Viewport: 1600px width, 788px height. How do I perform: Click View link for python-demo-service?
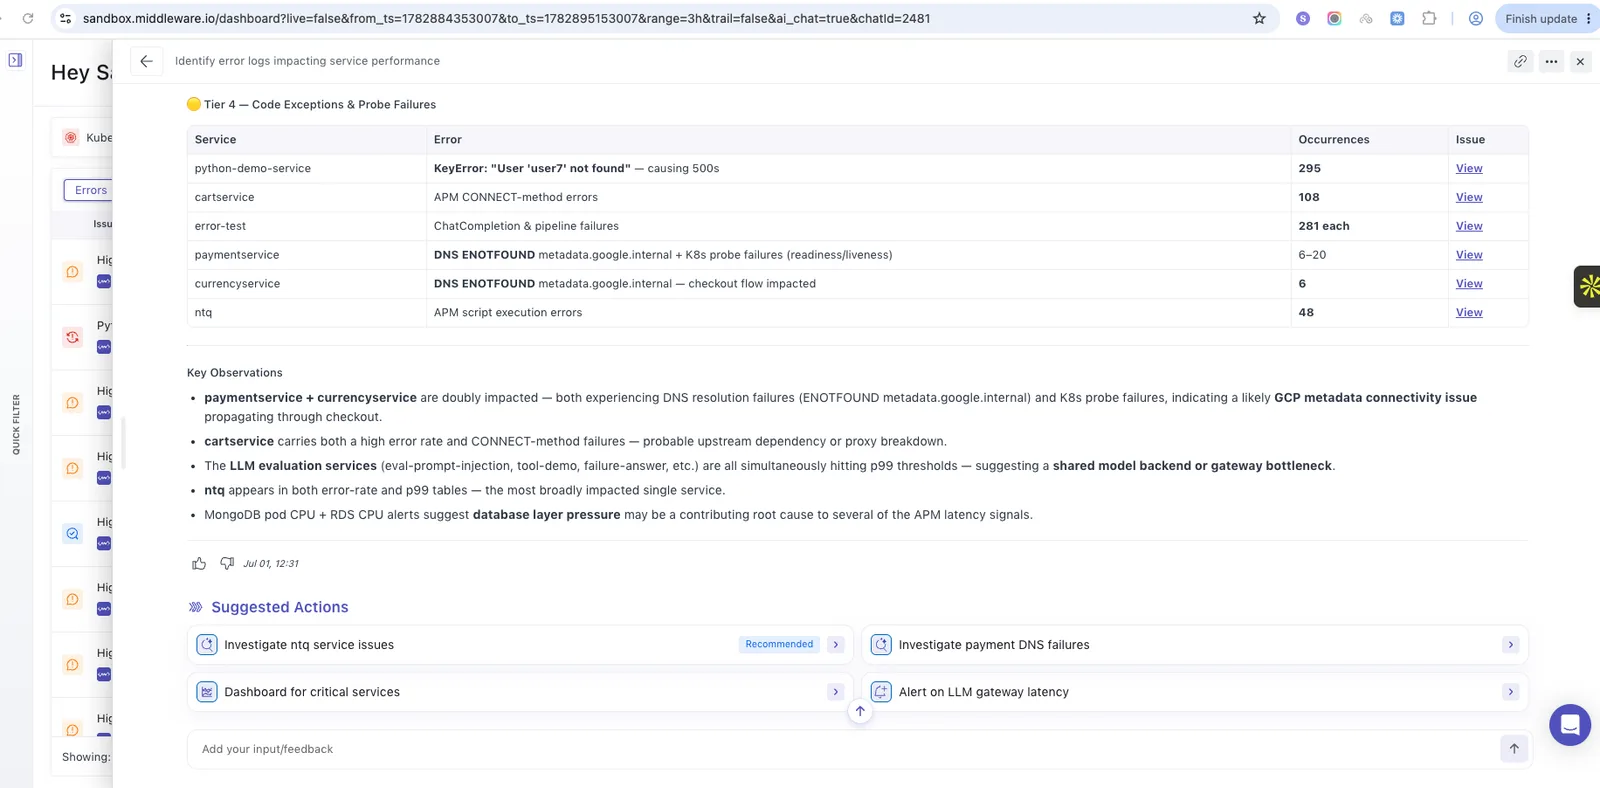1469,169
